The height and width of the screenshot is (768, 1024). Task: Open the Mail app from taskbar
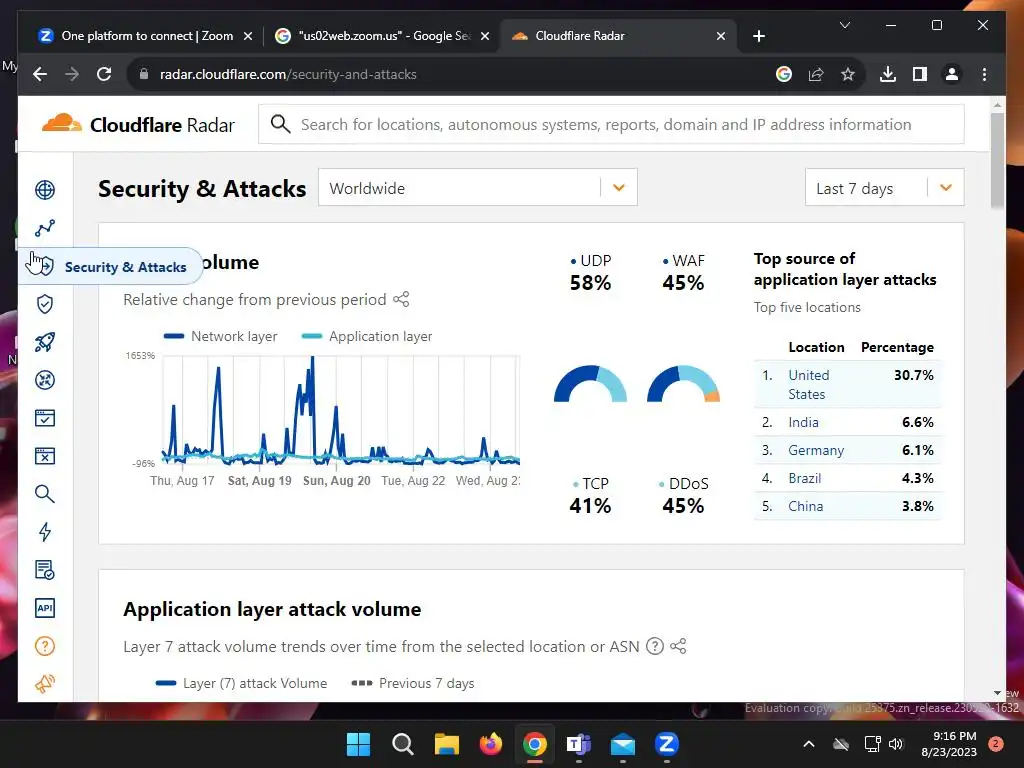click(622, 744)
